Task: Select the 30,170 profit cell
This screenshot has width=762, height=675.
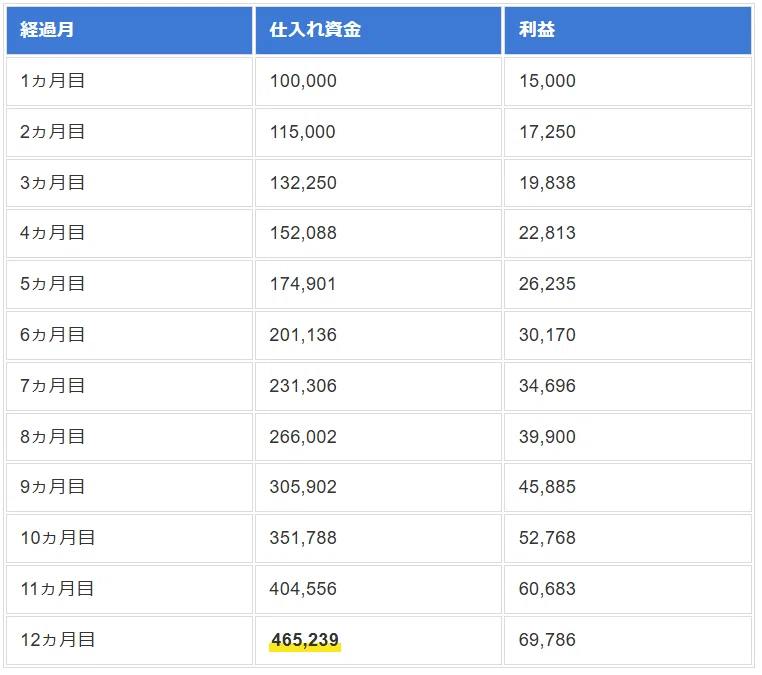Action: [x=628, y=335]
